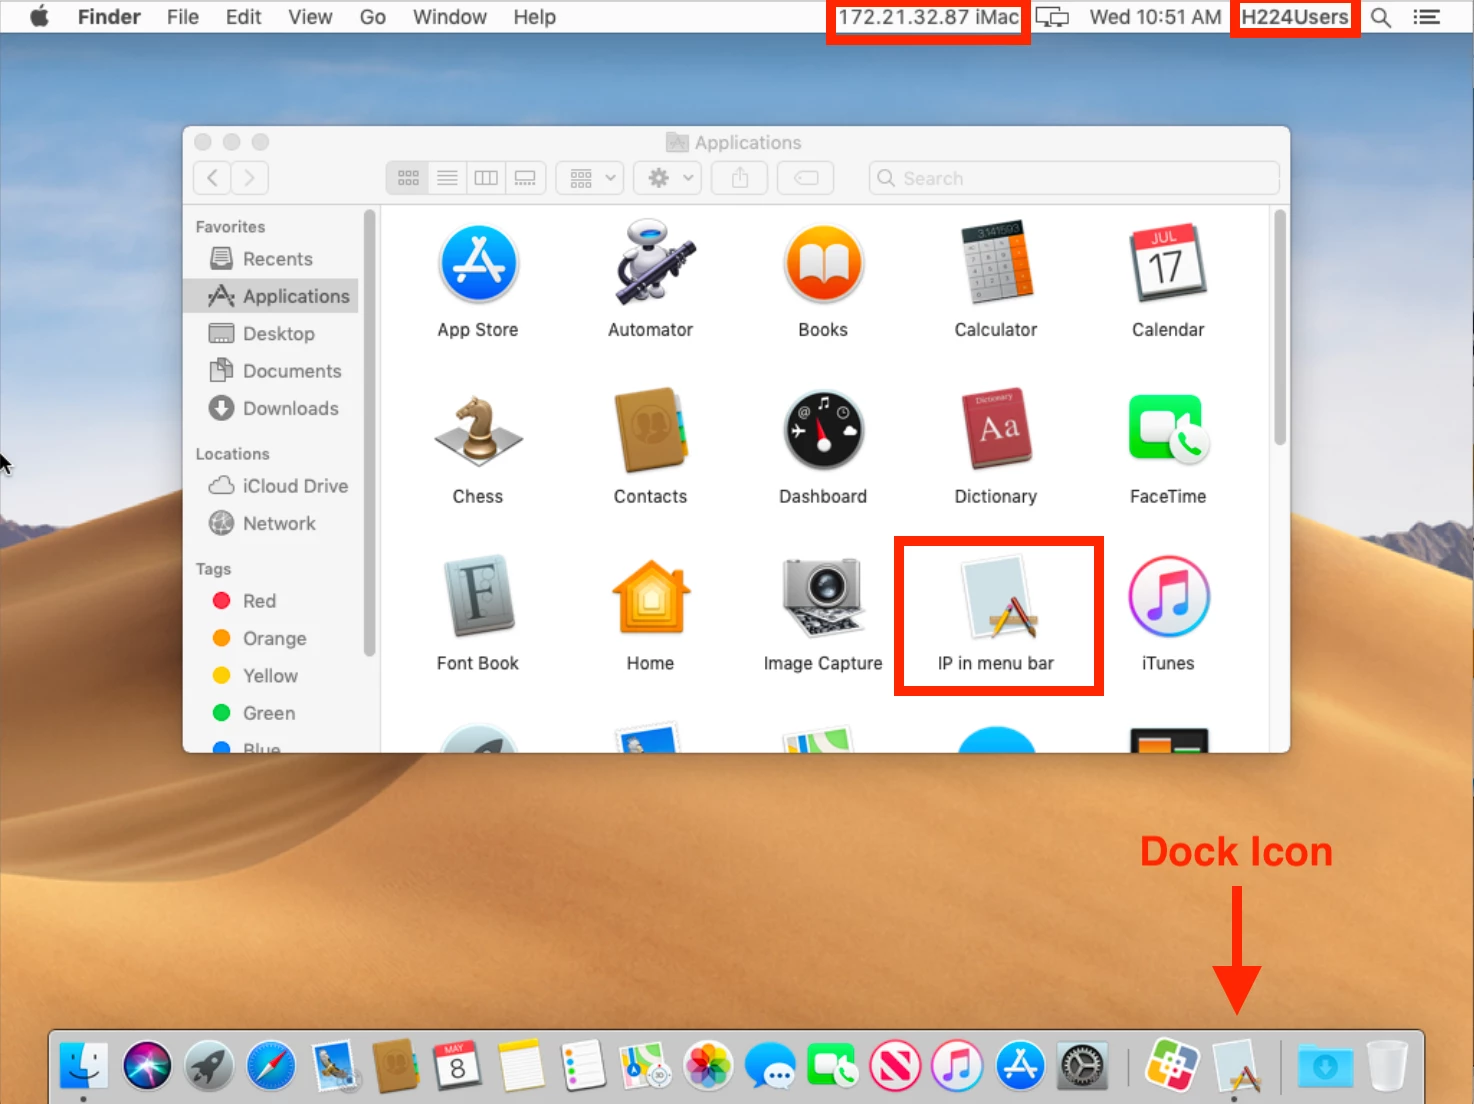Go back with the Finder back arrow
This screenshot has height=1104, width=1474.
pyautogui.click(x=212, y=178)
